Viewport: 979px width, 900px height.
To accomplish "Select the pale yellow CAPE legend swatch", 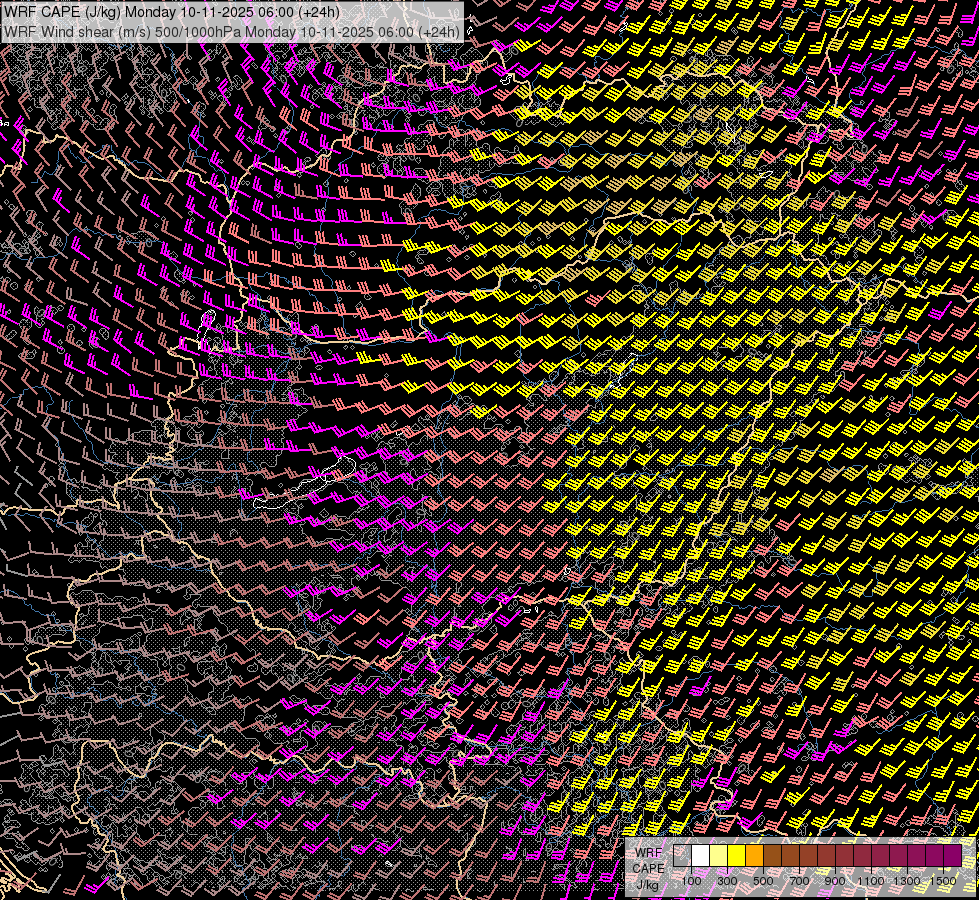I will pos(719,856).
